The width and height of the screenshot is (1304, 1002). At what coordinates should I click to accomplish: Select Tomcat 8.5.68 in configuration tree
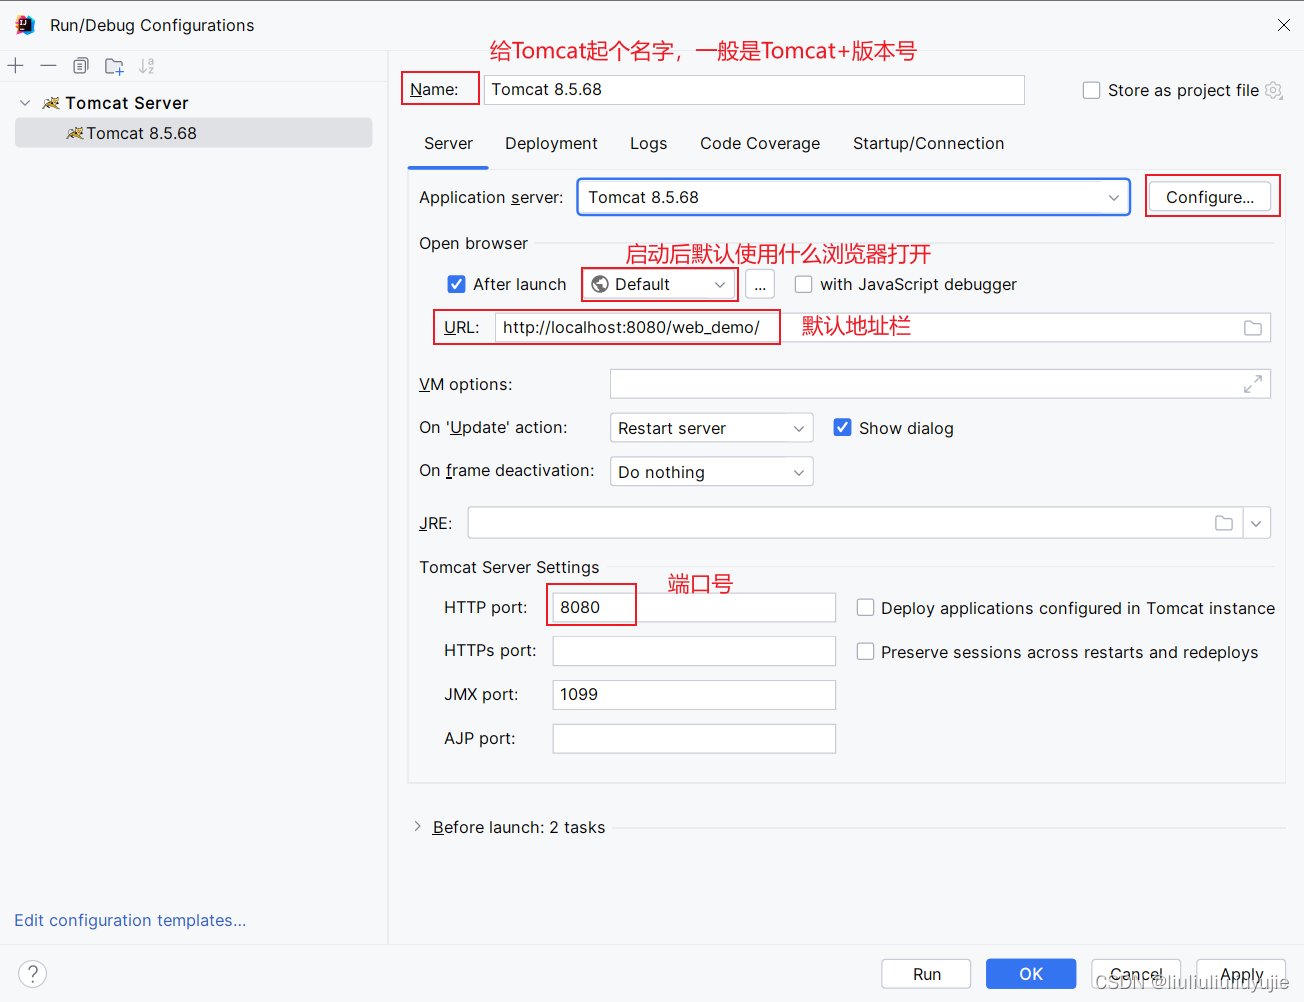click(x=194, y=133)
